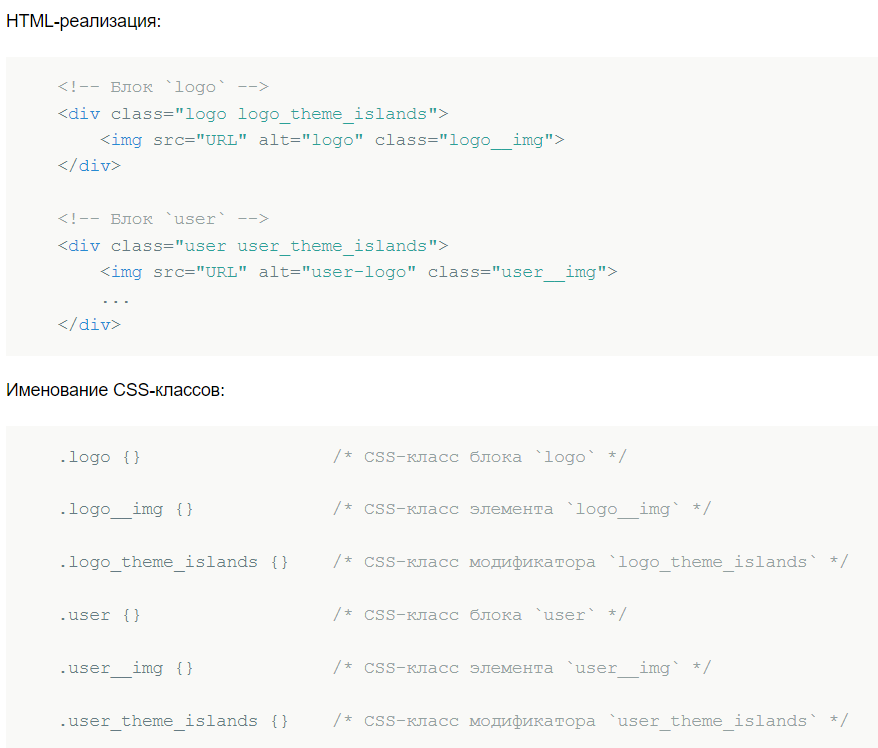Click the '.user_theme_islands {}' CSS selector
The image size is (878, 748).
pyautogui.click(x=173, y=721)
